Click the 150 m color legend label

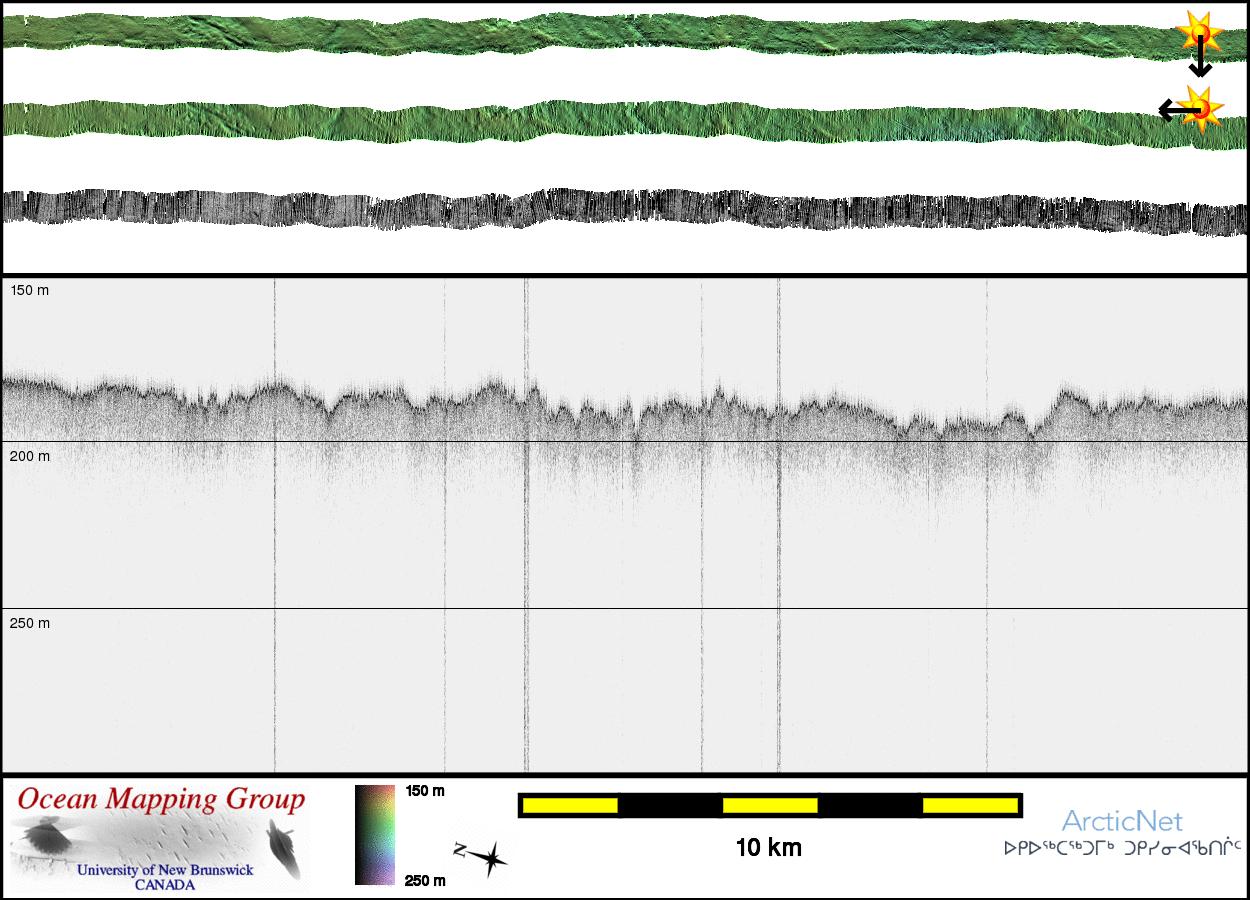(x=425, y=791)
